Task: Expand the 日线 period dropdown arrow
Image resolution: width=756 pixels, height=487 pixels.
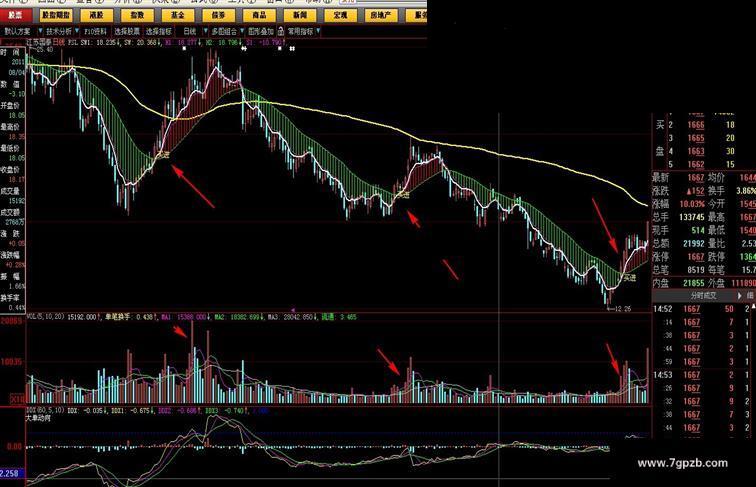Action: (206, 31)
